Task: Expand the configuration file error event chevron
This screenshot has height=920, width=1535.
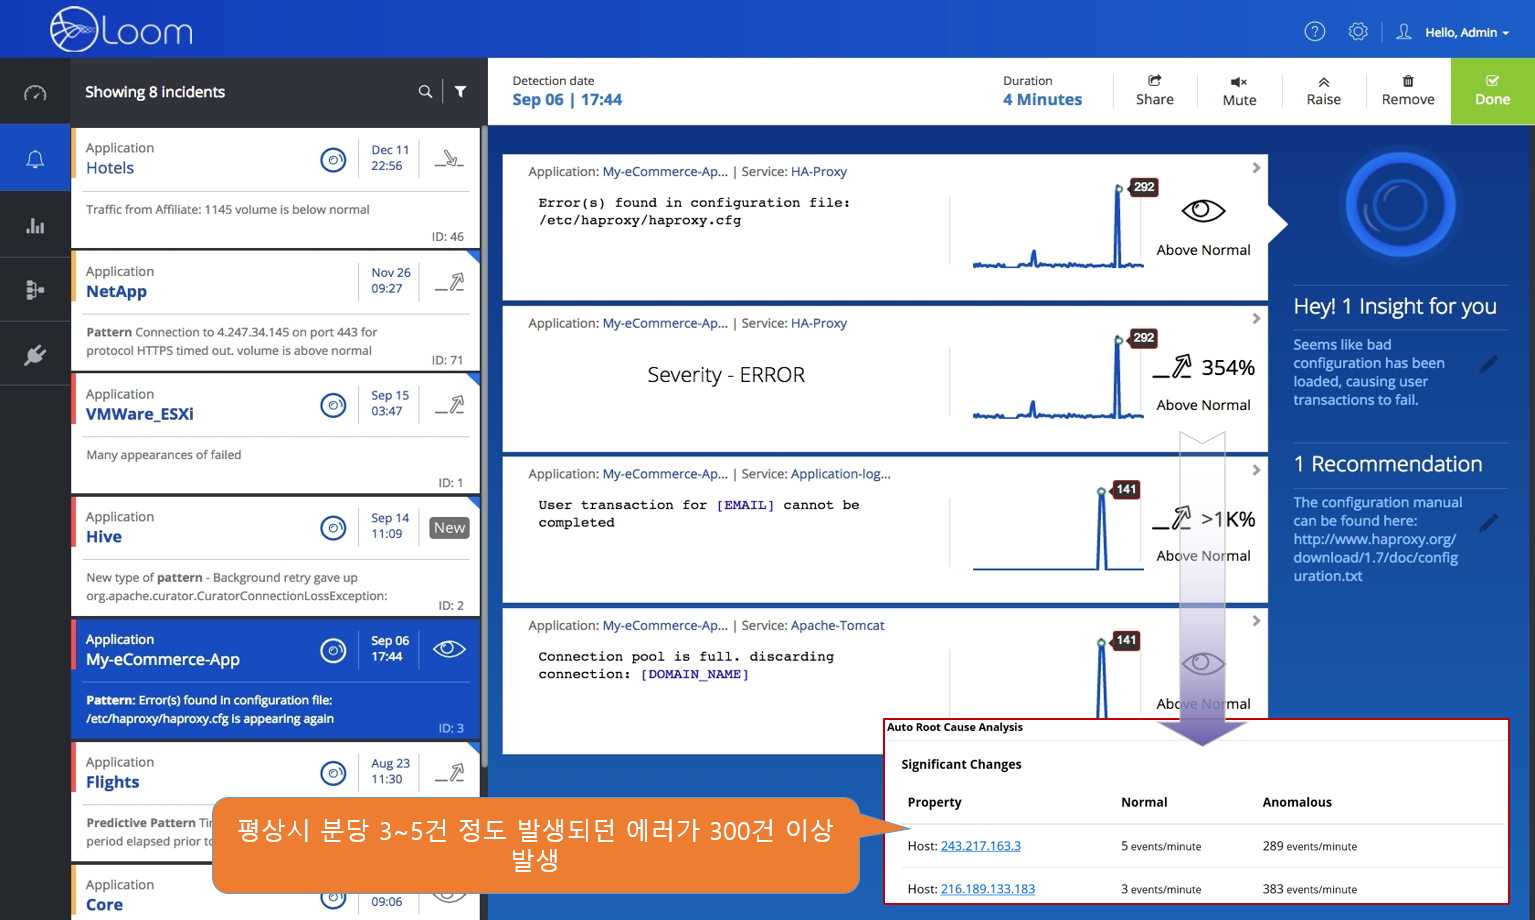Action: click(1256, 168)
